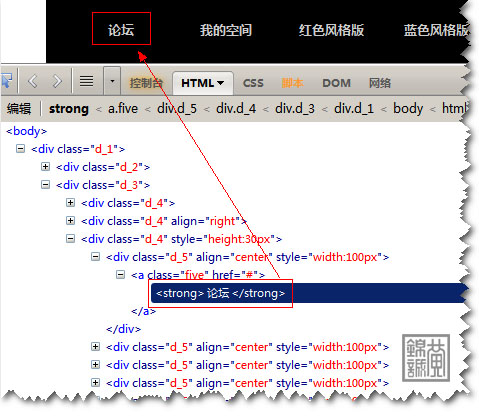
Task: Activate the Firebug element inspect arrow icon
Action: click(7, 81)
